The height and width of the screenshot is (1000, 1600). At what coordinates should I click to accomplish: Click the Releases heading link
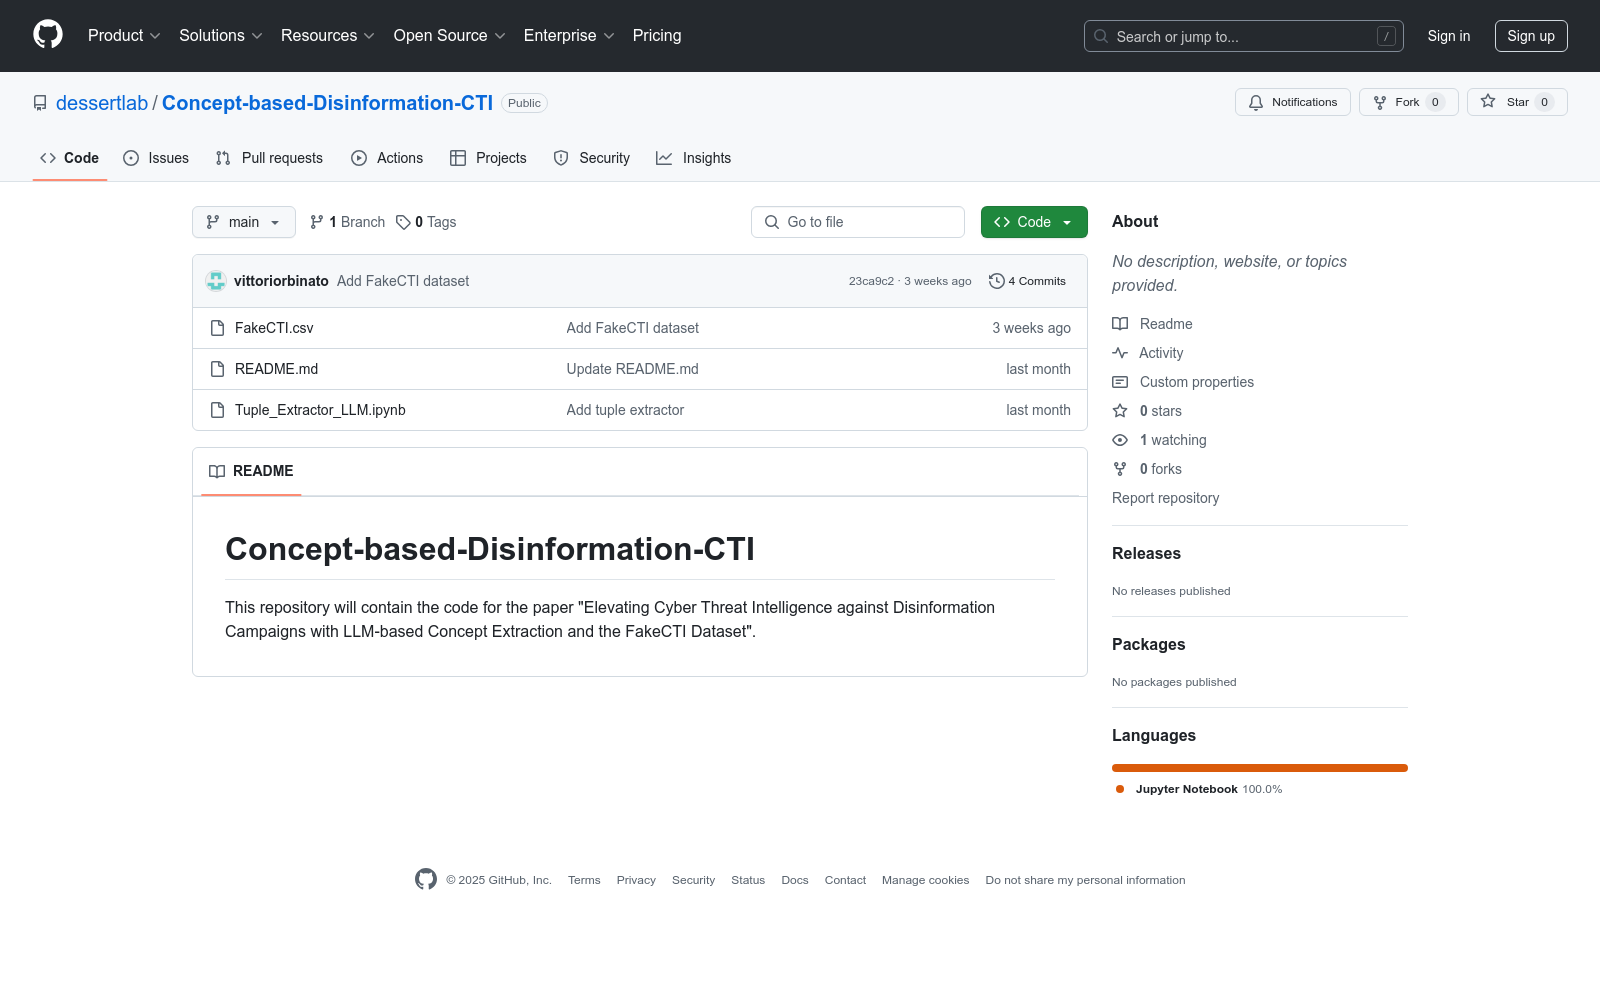click(x=1146, y=553)
